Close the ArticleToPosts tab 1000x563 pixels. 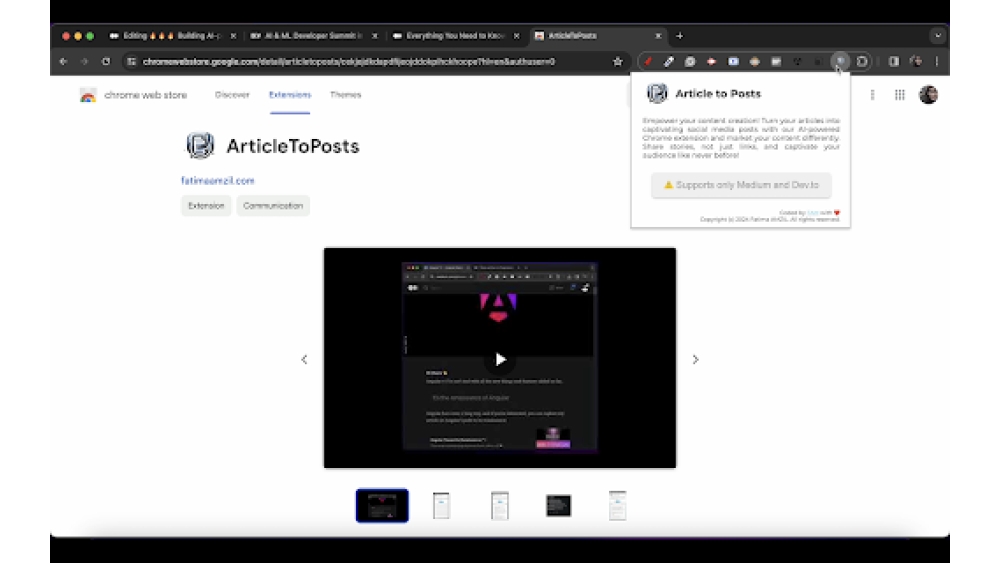(658, 36)
